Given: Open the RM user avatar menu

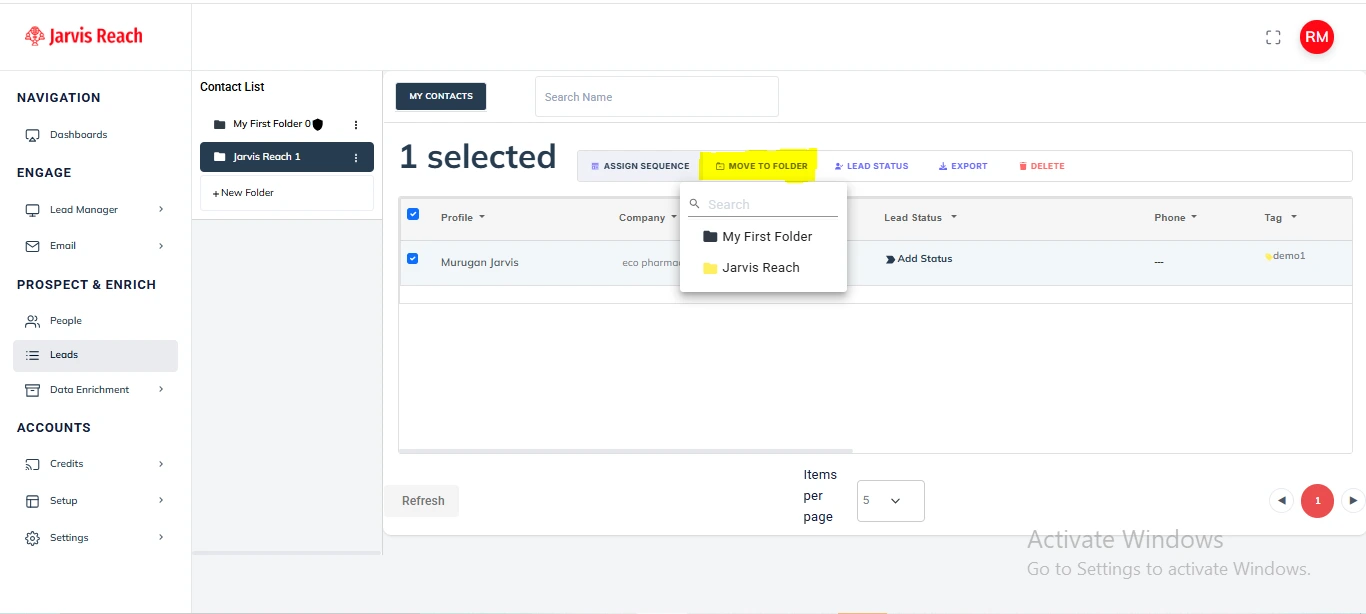Looking at the screenshot, I should [x=1316, y=37].
